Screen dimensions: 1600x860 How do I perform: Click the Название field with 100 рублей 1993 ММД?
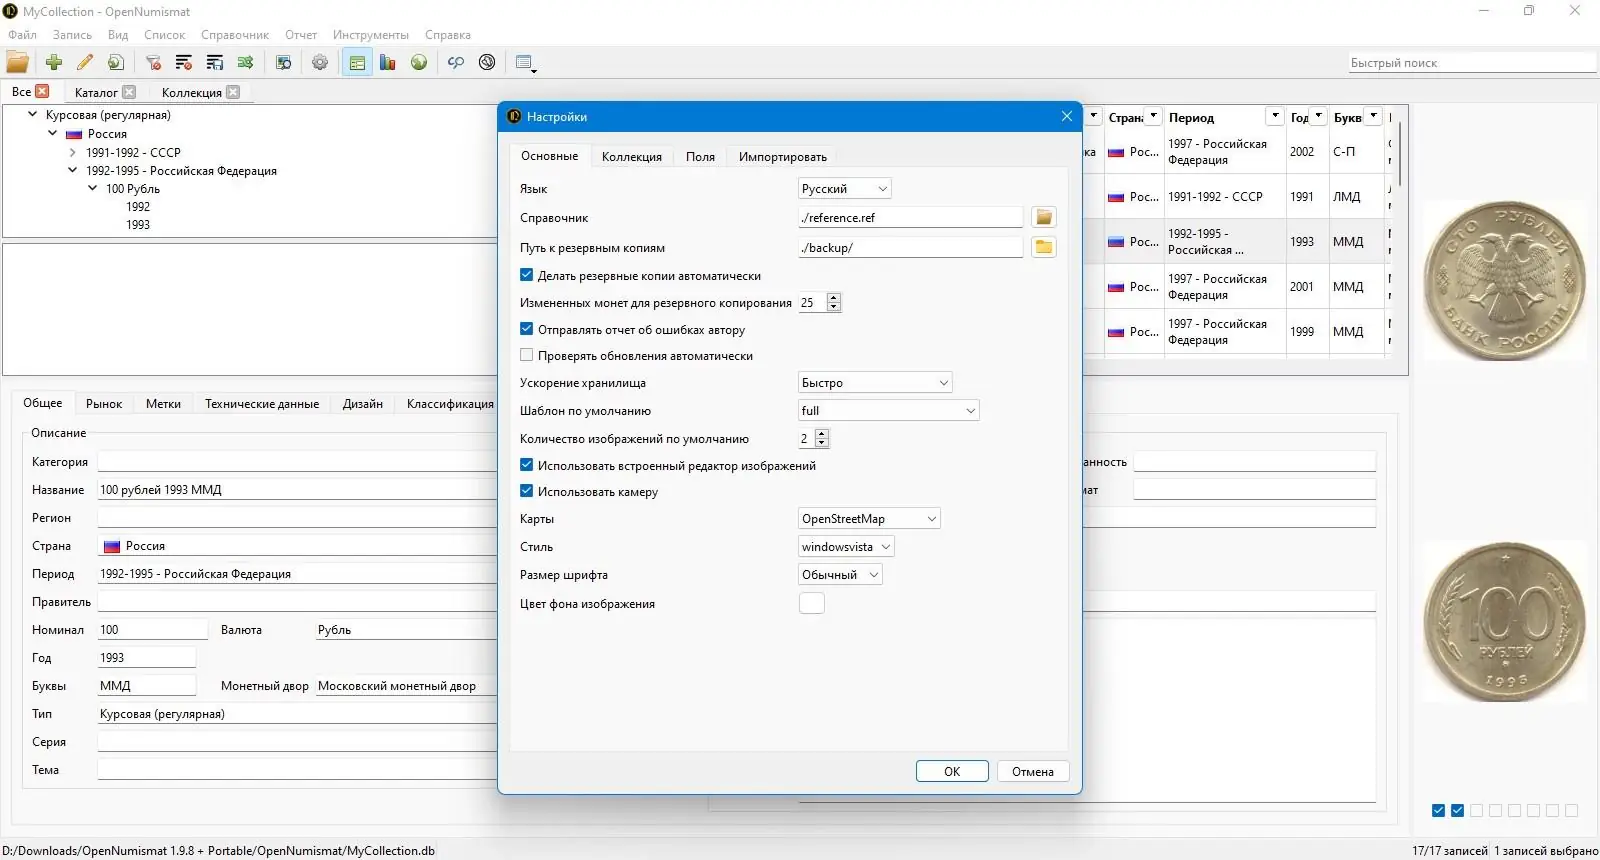coord(296,490)
